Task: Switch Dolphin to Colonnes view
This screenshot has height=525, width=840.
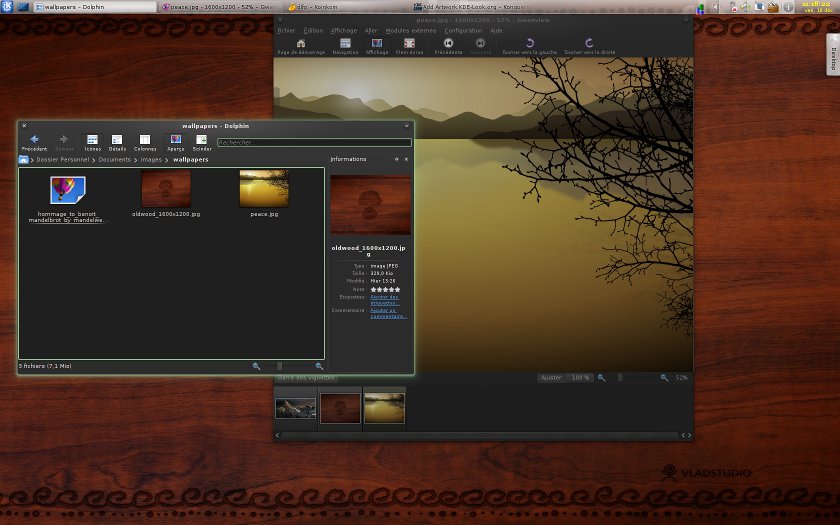Action: click(145, 142)
